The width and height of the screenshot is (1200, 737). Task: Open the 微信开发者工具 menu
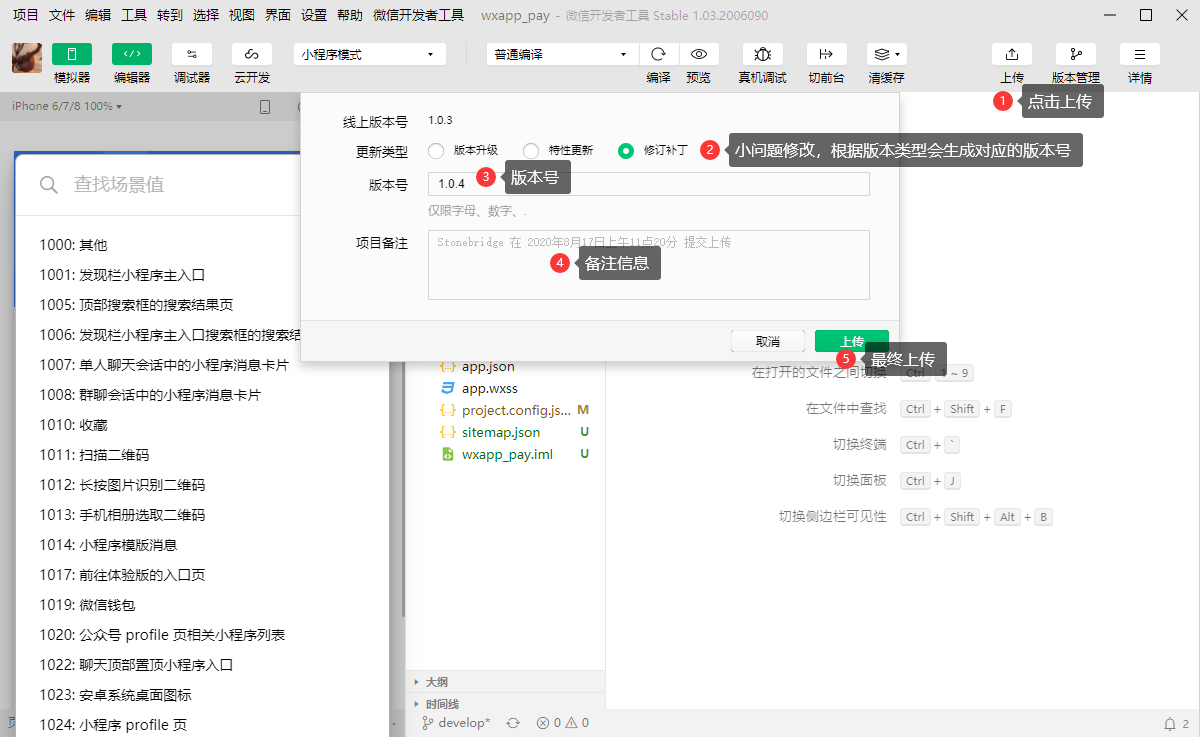(418, 15)
